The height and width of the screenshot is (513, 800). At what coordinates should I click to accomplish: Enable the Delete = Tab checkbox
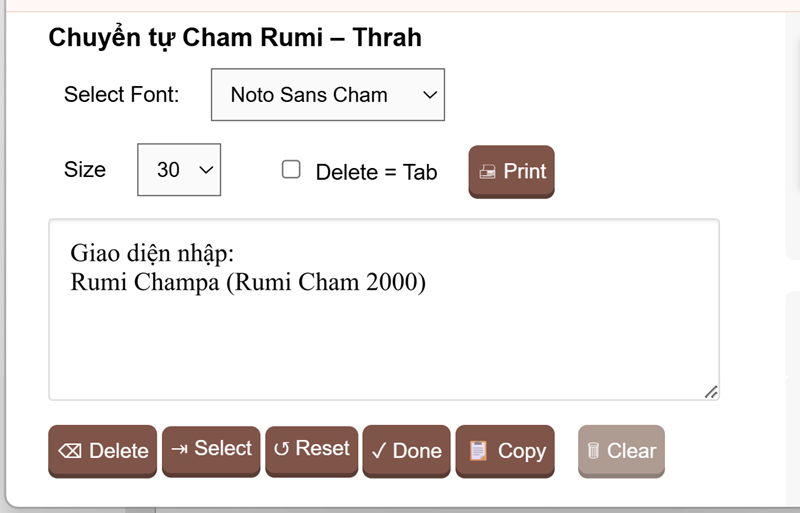tap(291, 170)
